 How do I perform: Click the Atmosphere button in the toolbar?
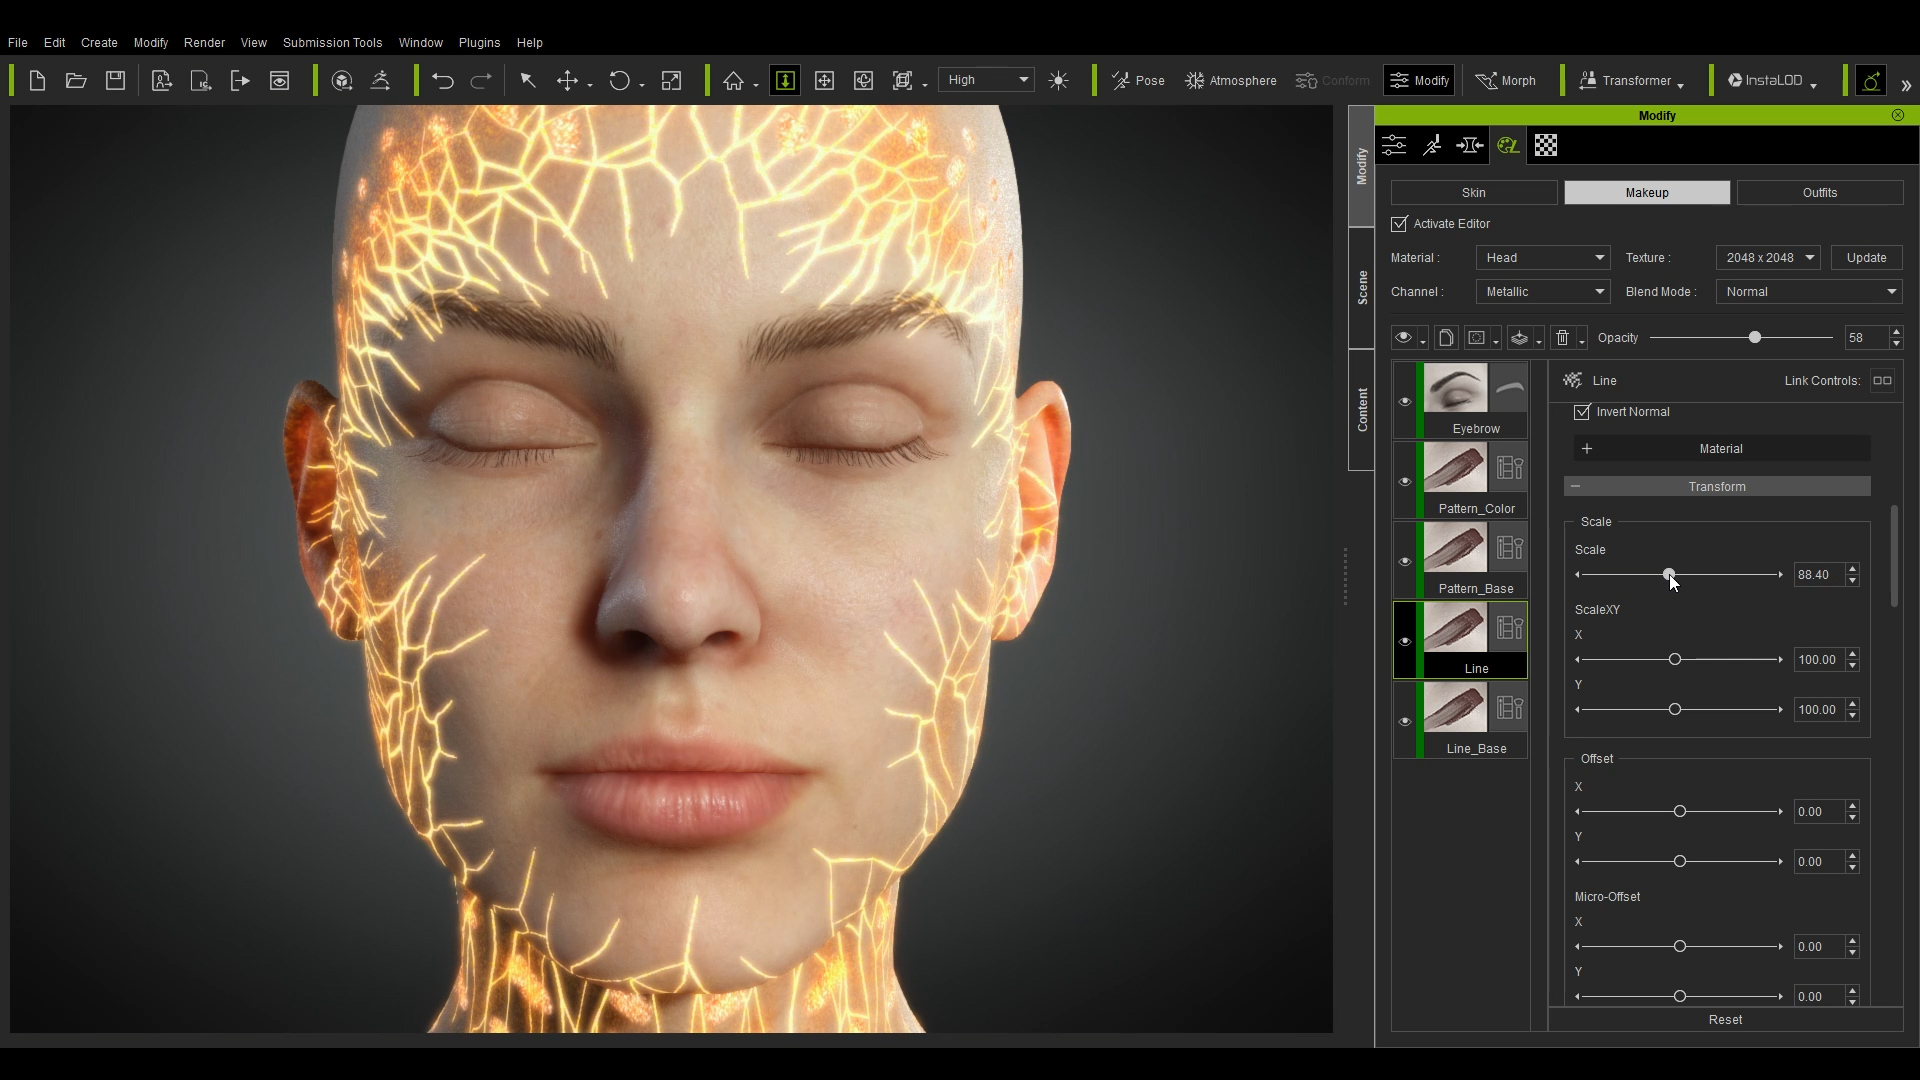pyautogui.click(x=1231, y=81)
